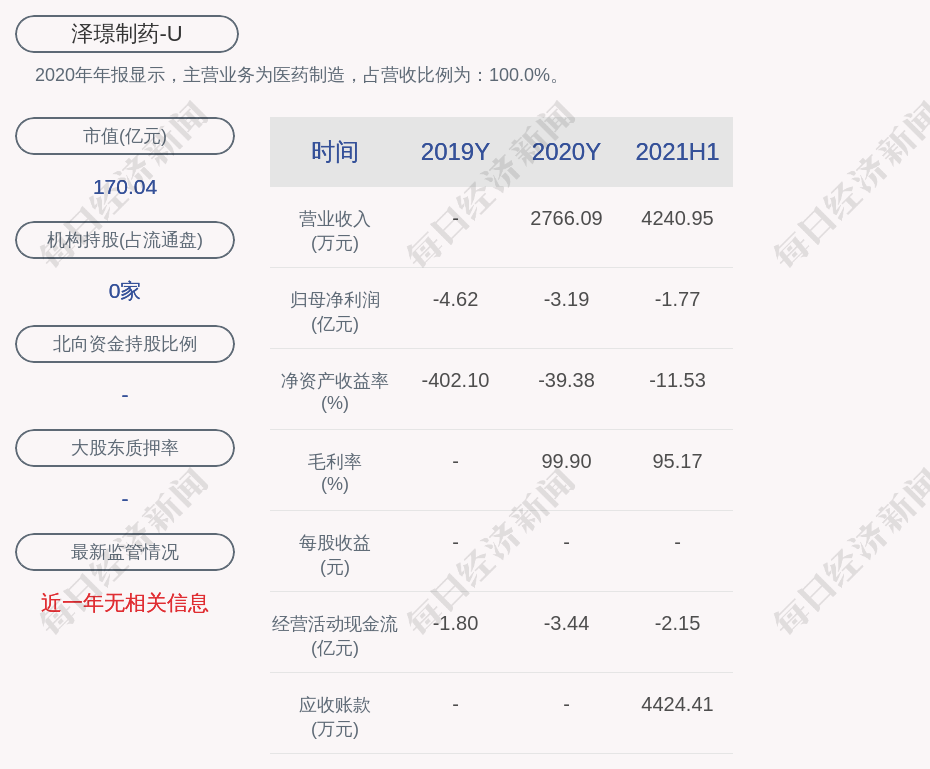The width and height of the screenshot is (930, 769).
Task: Click the market value 170.04
Action: coord(125,187)
